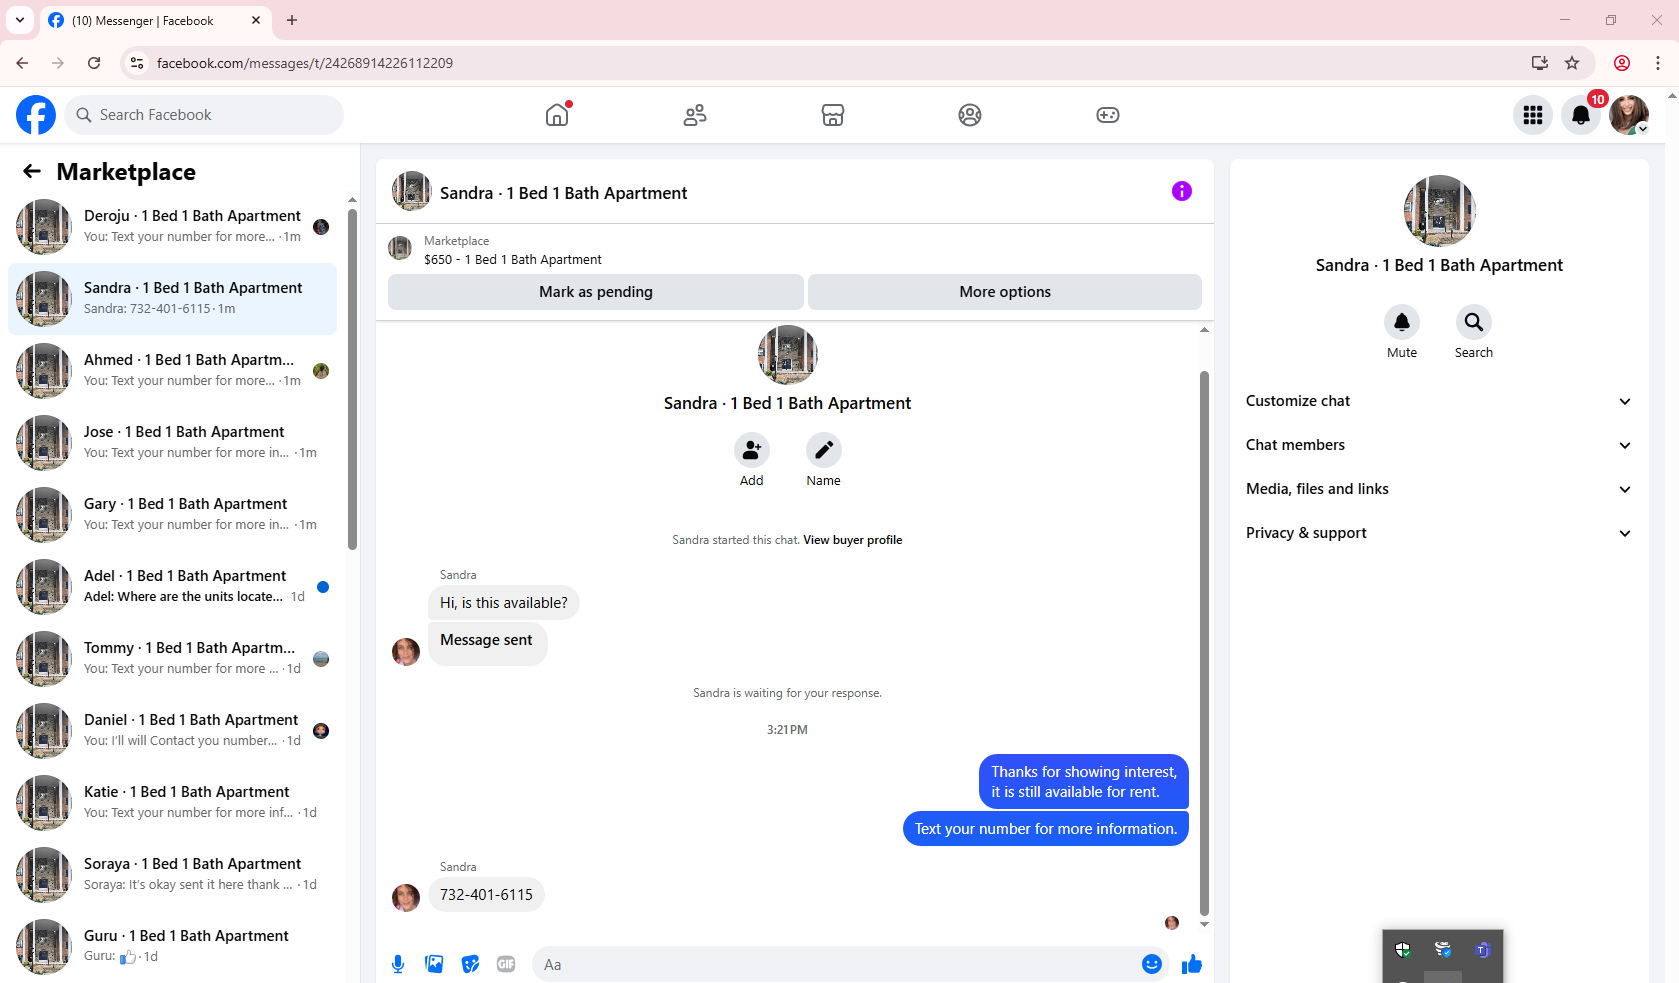
Task: Open View buyer profile link
Action: click(852, 540)
